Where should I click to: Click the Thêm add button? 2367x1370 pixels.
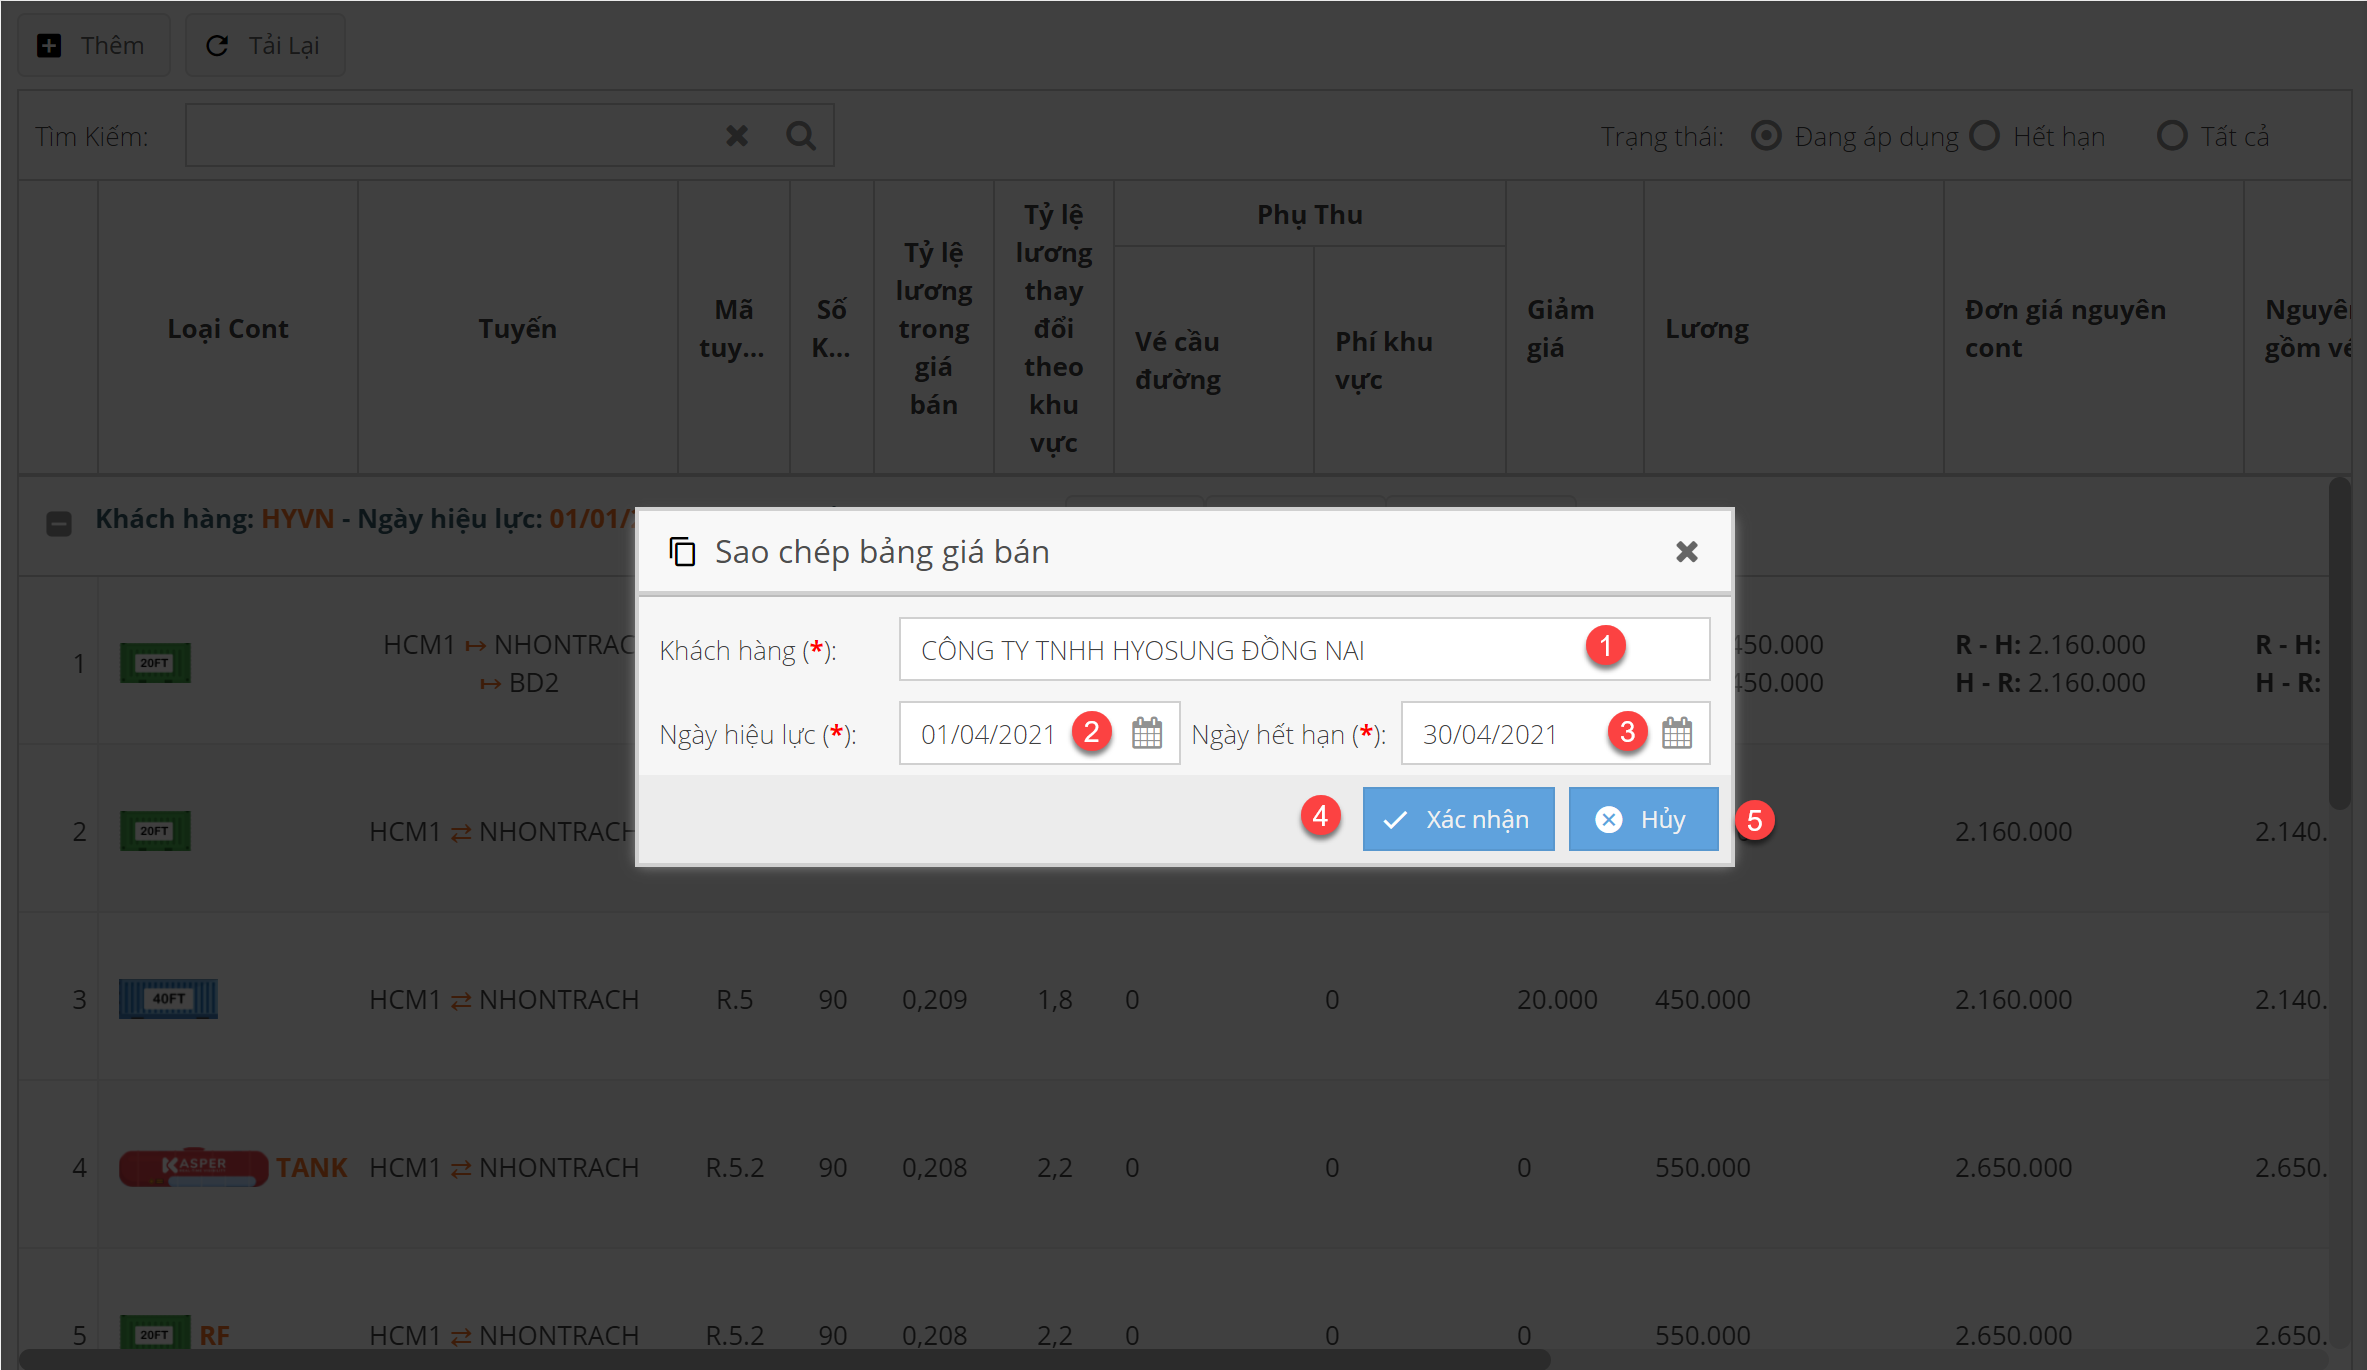point(93,45)
